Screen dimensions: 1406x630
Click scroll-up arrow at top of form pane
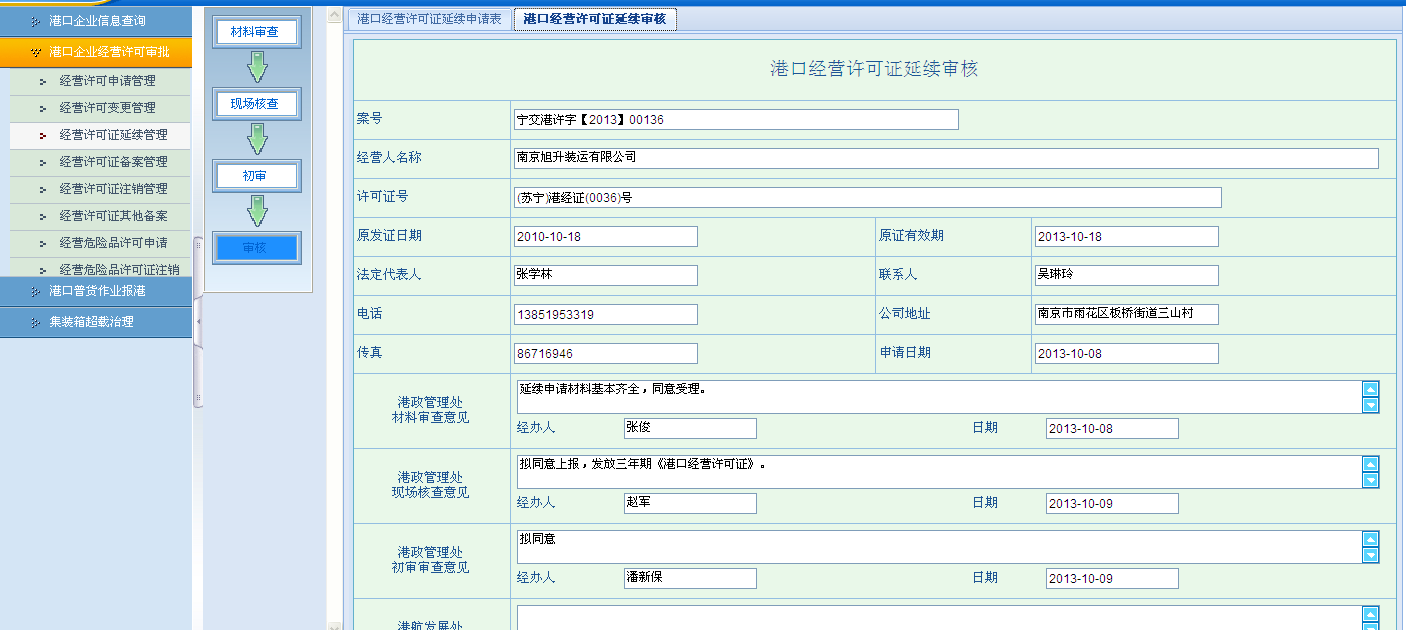pyautogui.click(x=334, y=16)
